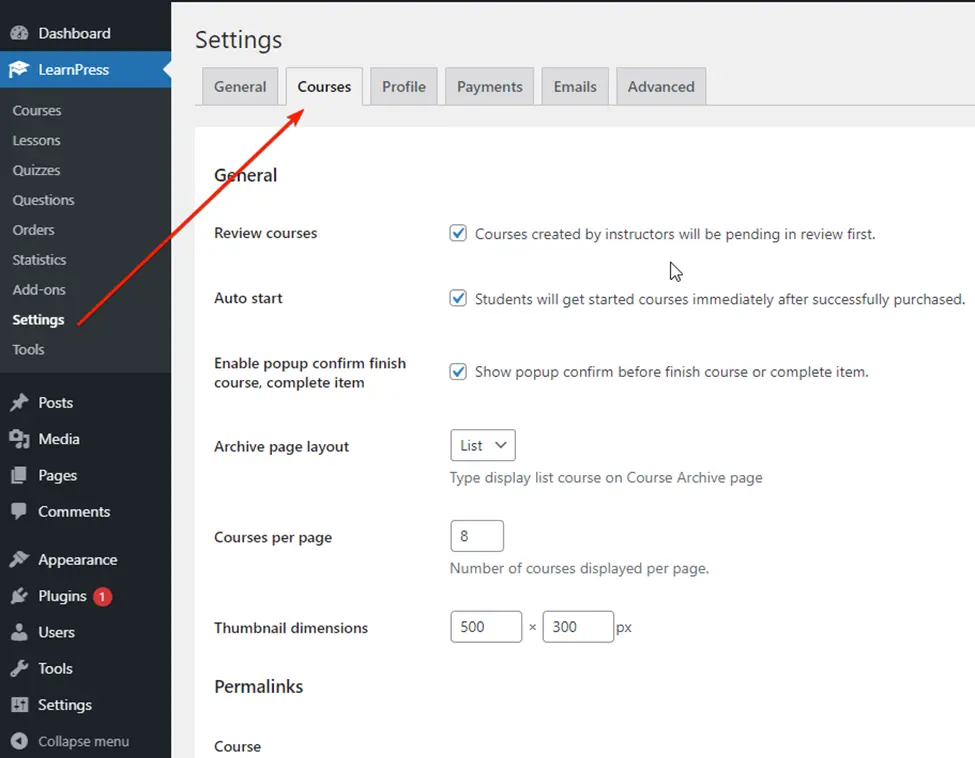This screenshot has width=975, height=758.
Task: Click the Posts pushpin icon
Action: 19,403
